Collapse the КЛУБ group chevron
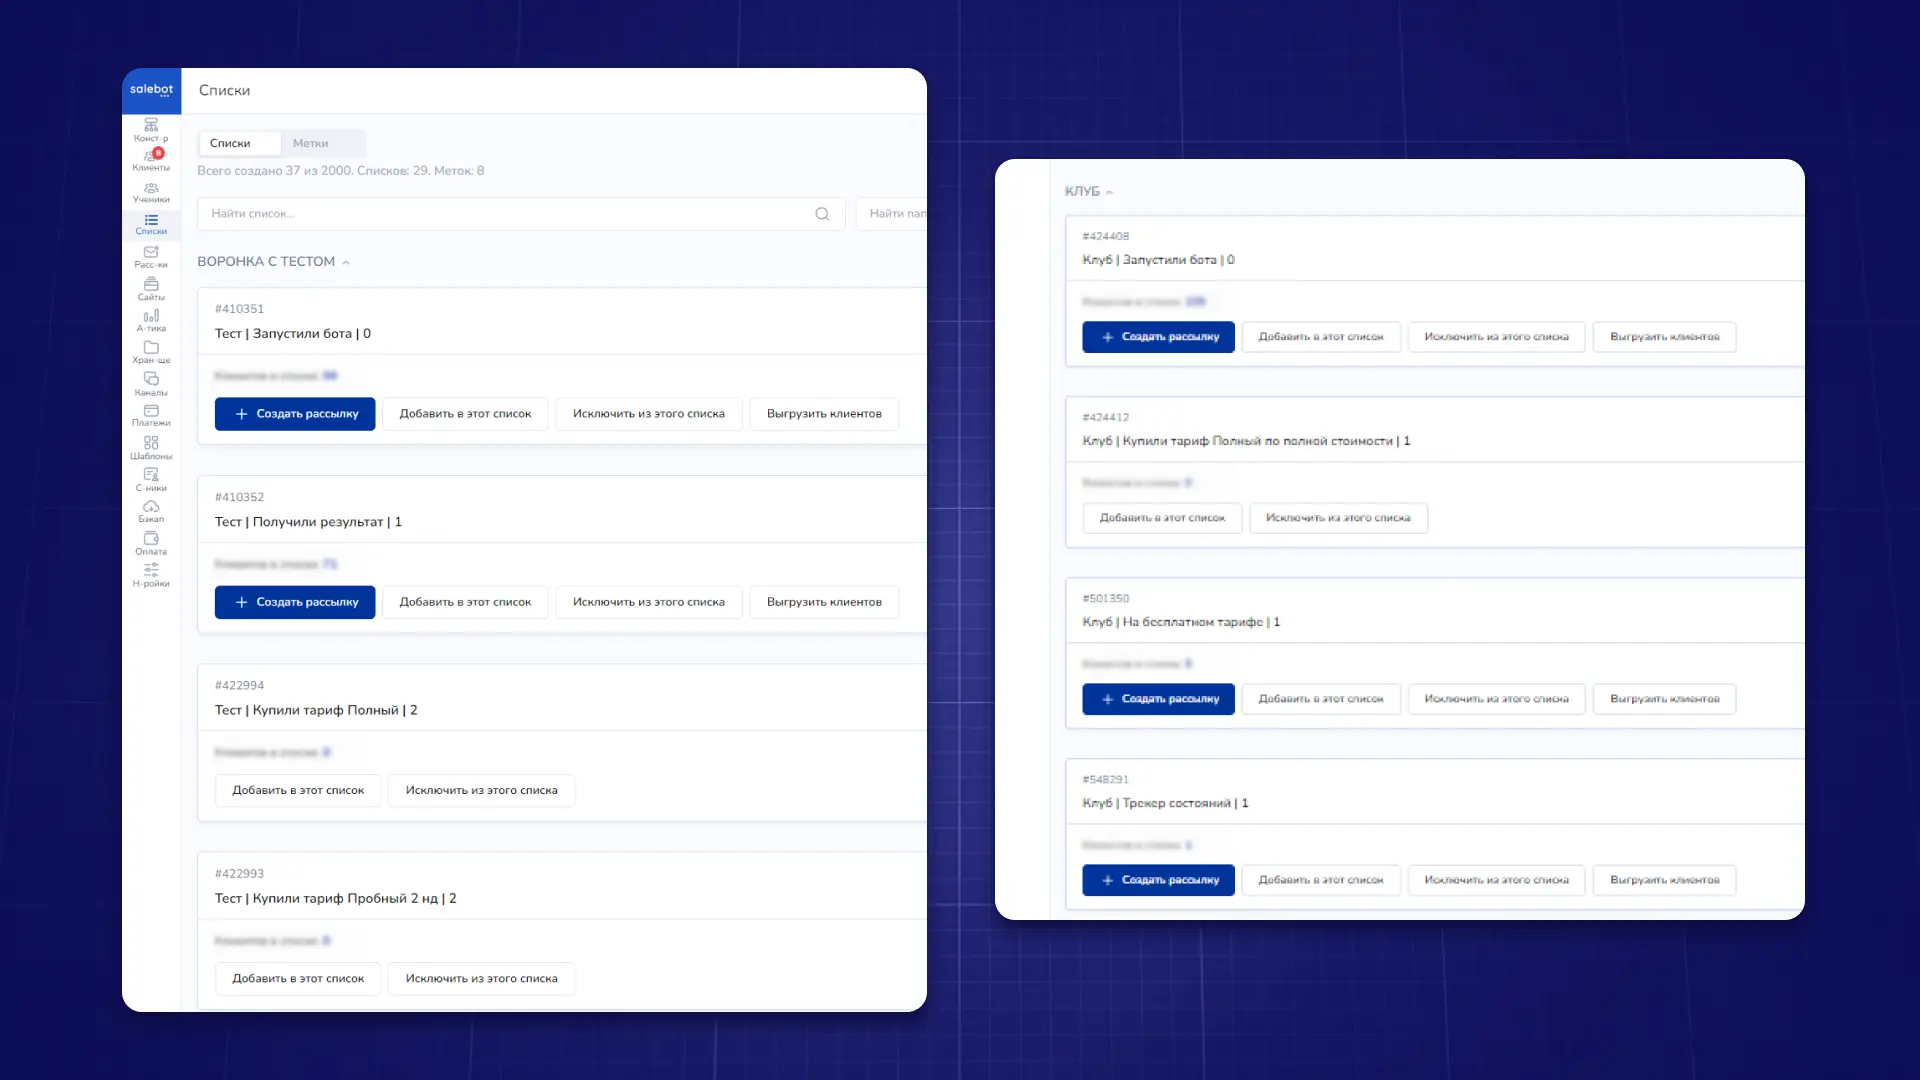Screen dimensions: 1920x1080 click(1109, 192)
